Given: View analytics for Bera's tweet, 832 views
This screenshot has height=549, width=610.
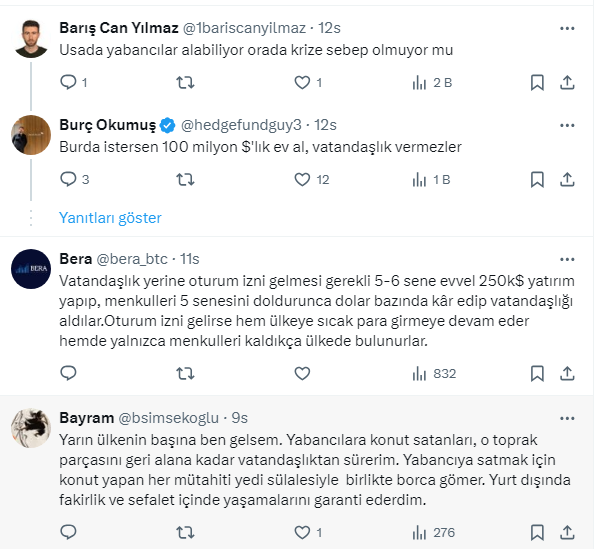Looking at the screenshot, I should pos(434,373).
